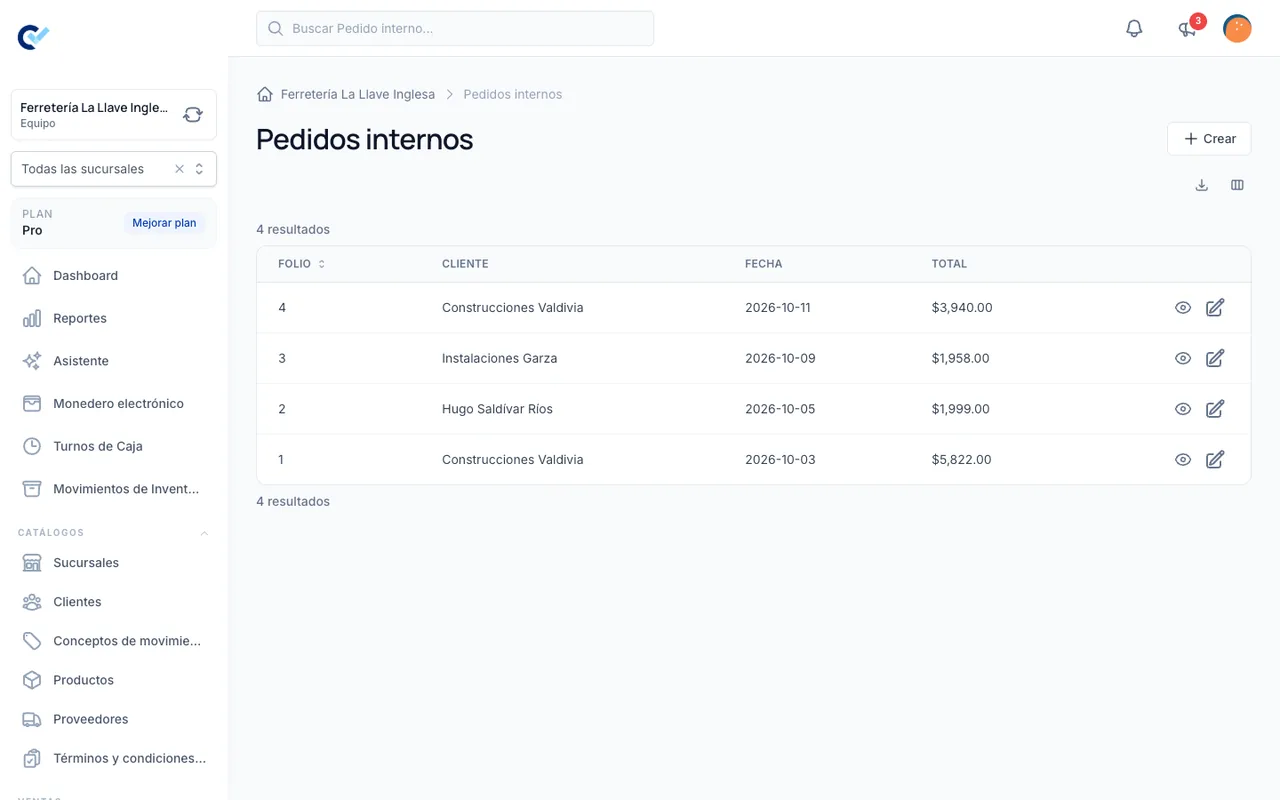Viewport: 1280px width, 800px height.
Task: View pedido of Instalaciones Garza
Action: click(1183, 358)
